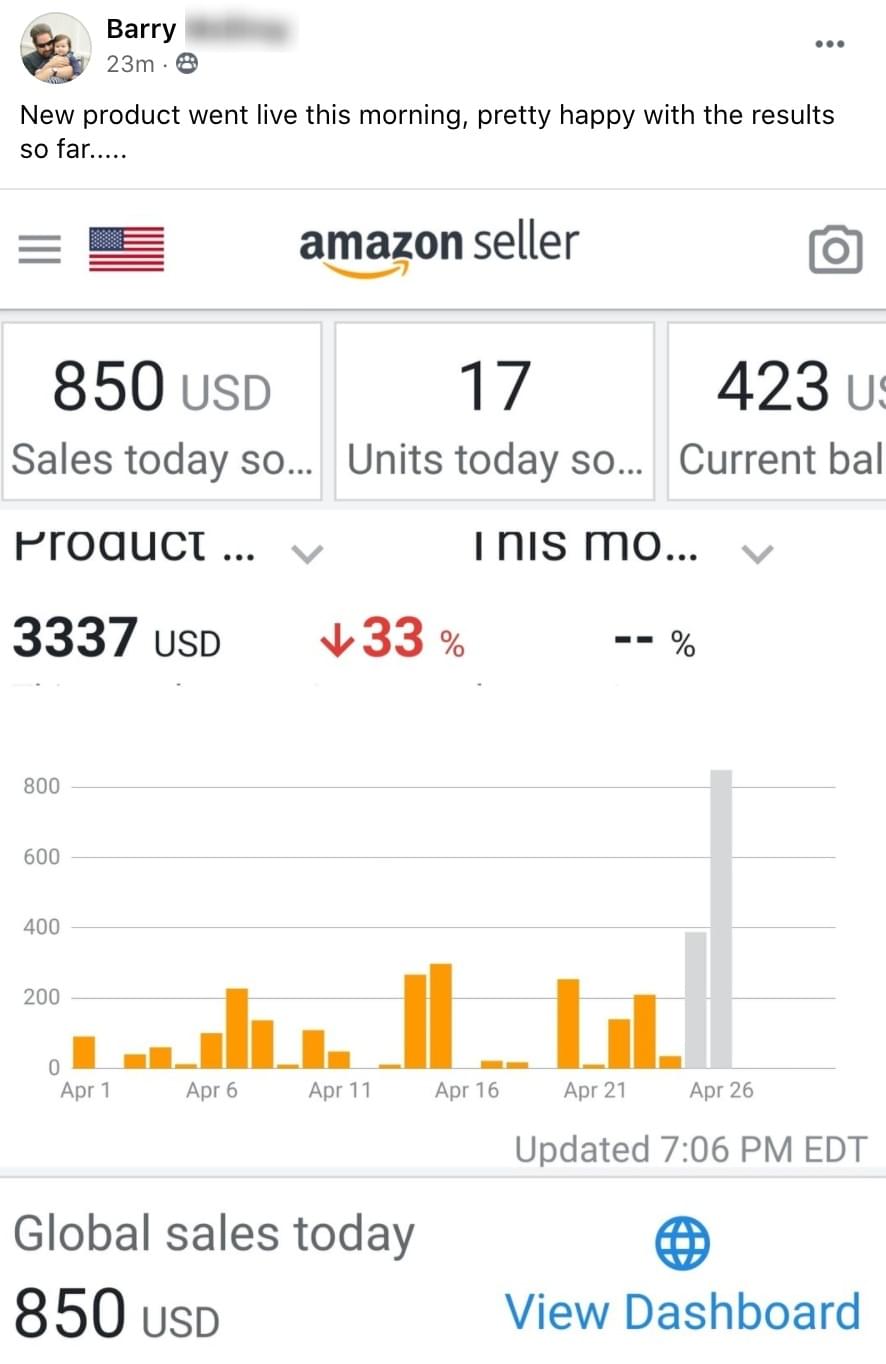This screenshot has height=1364, width=886.
Task: Click the 23m post timestamp
Action: pos(130,64)
